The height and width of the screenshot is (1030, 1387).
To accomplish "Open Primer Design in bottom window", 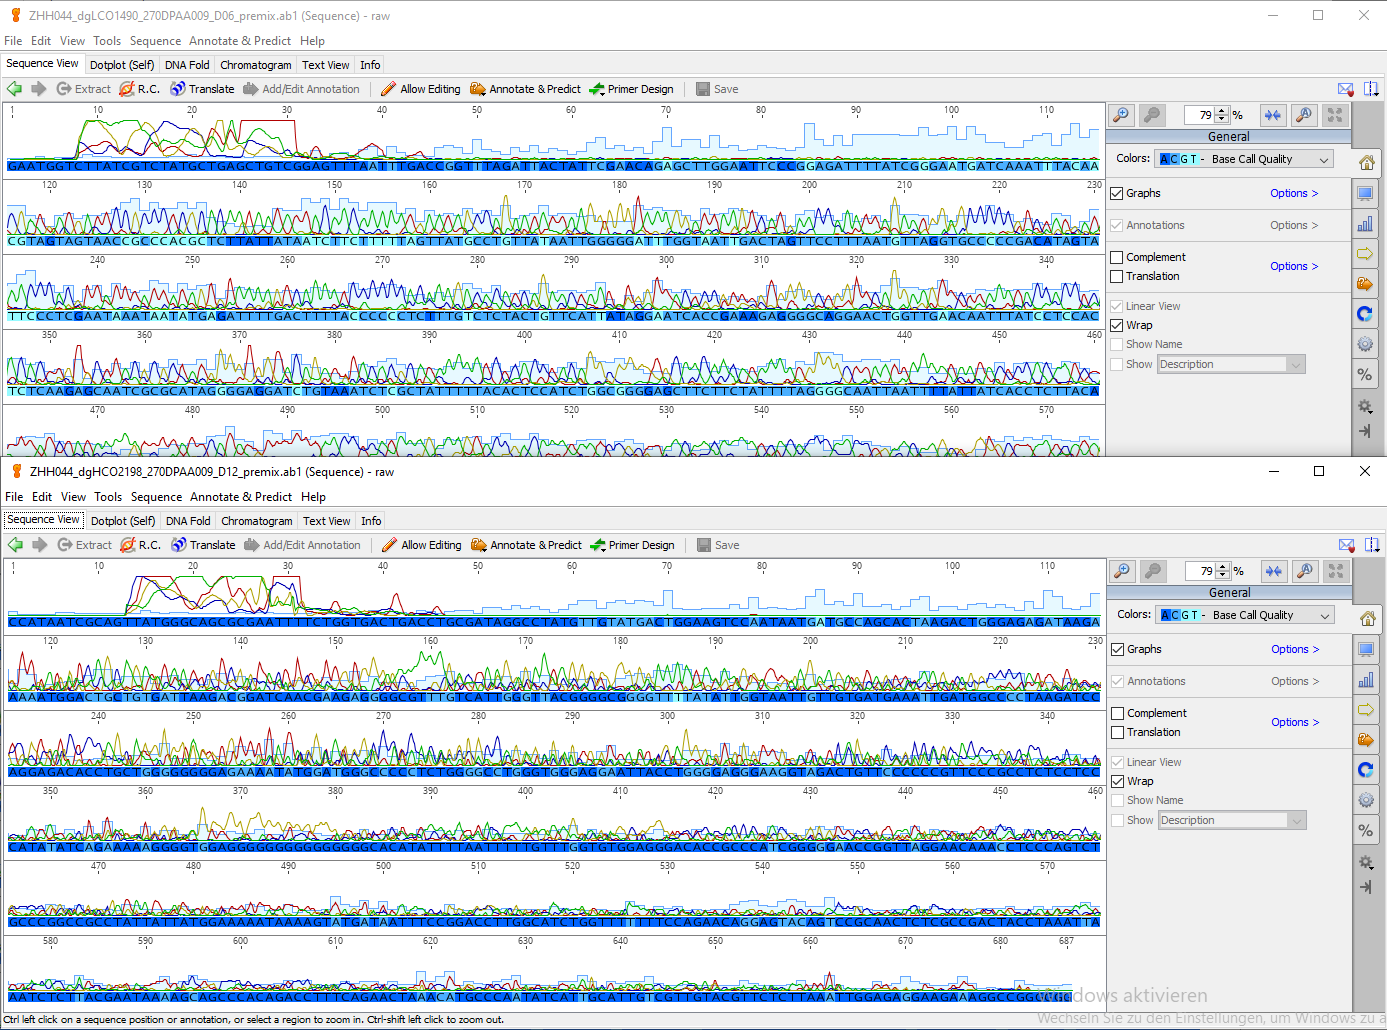I will (632, 545).
